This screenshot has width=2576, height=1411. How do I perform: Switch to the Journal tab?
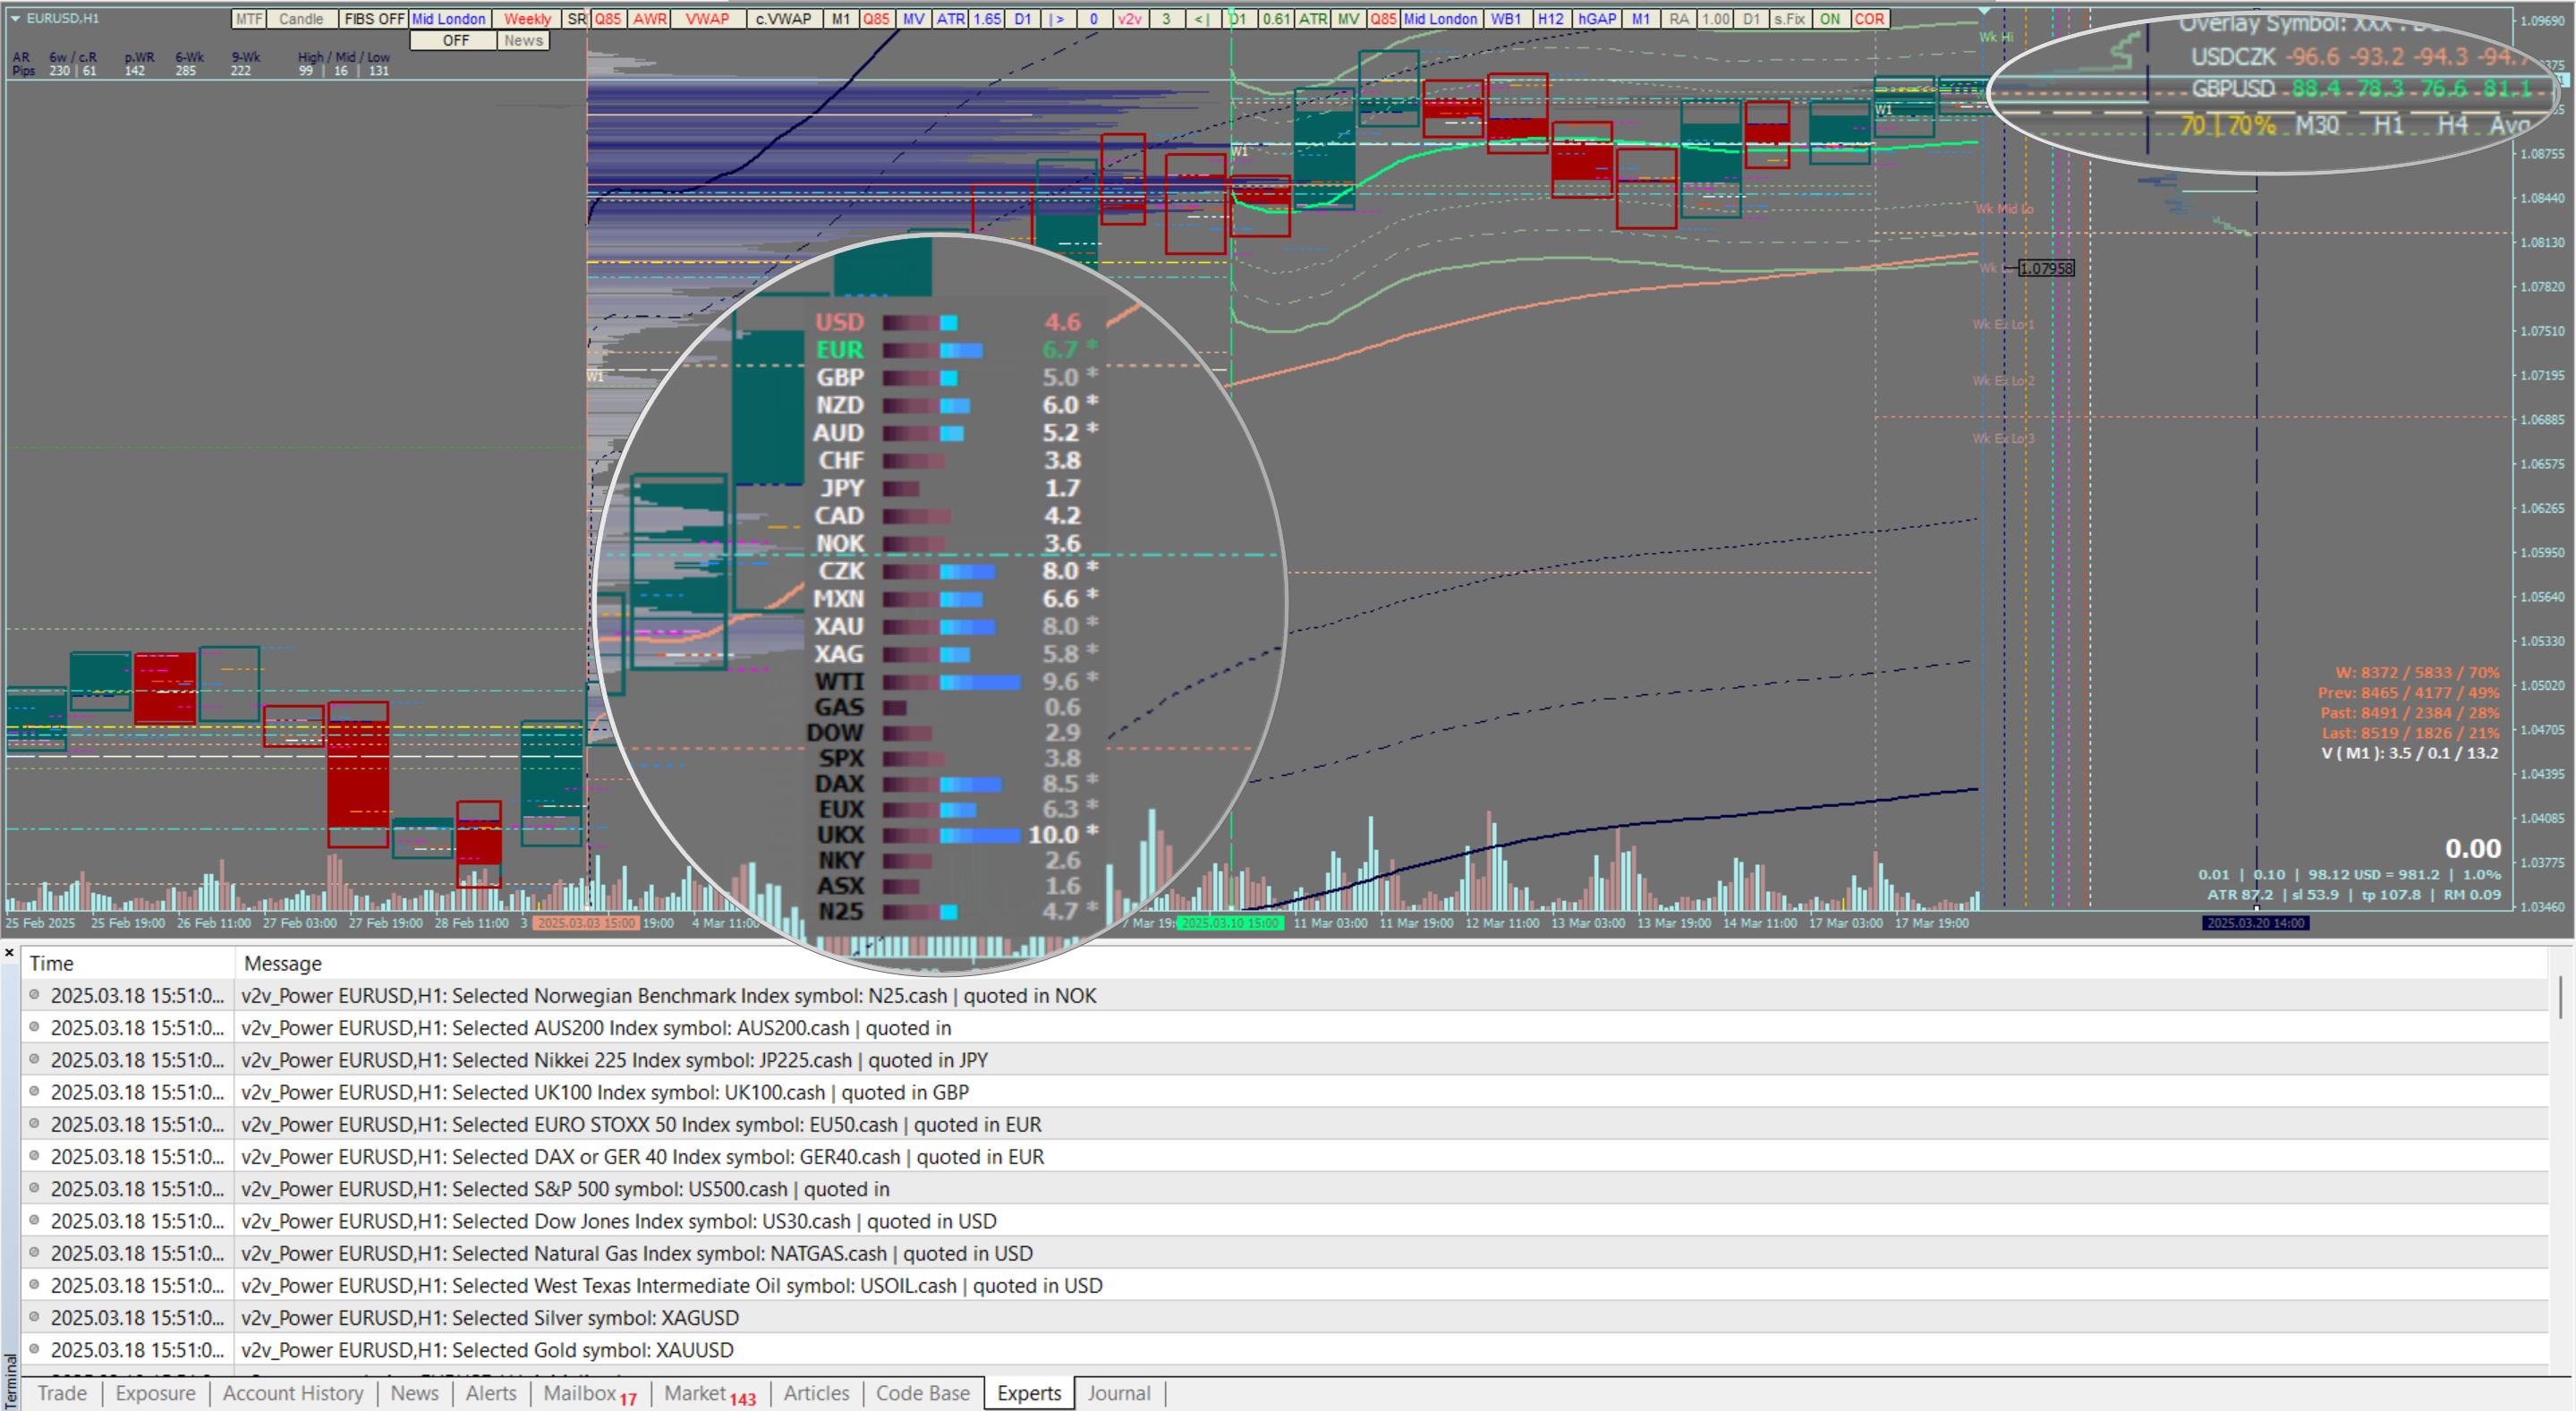coord(1118,1393)
